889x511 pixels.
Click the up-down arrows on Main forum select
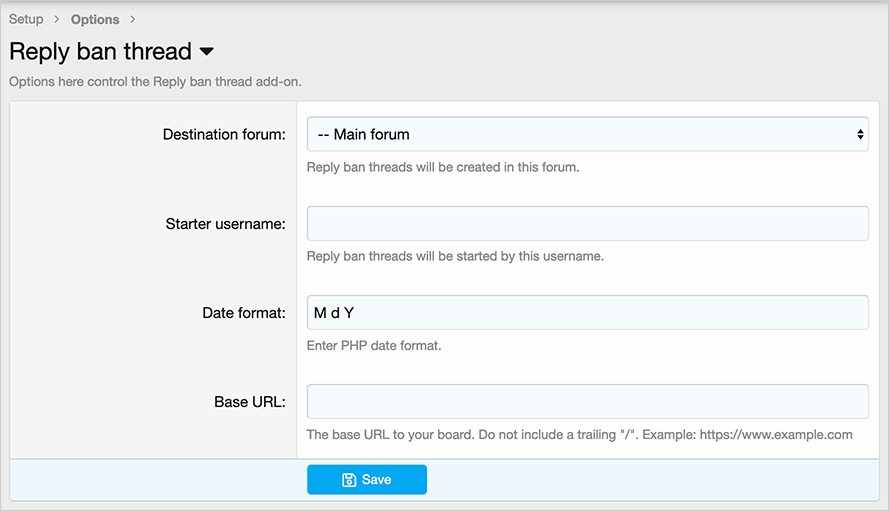coord(860,134)
